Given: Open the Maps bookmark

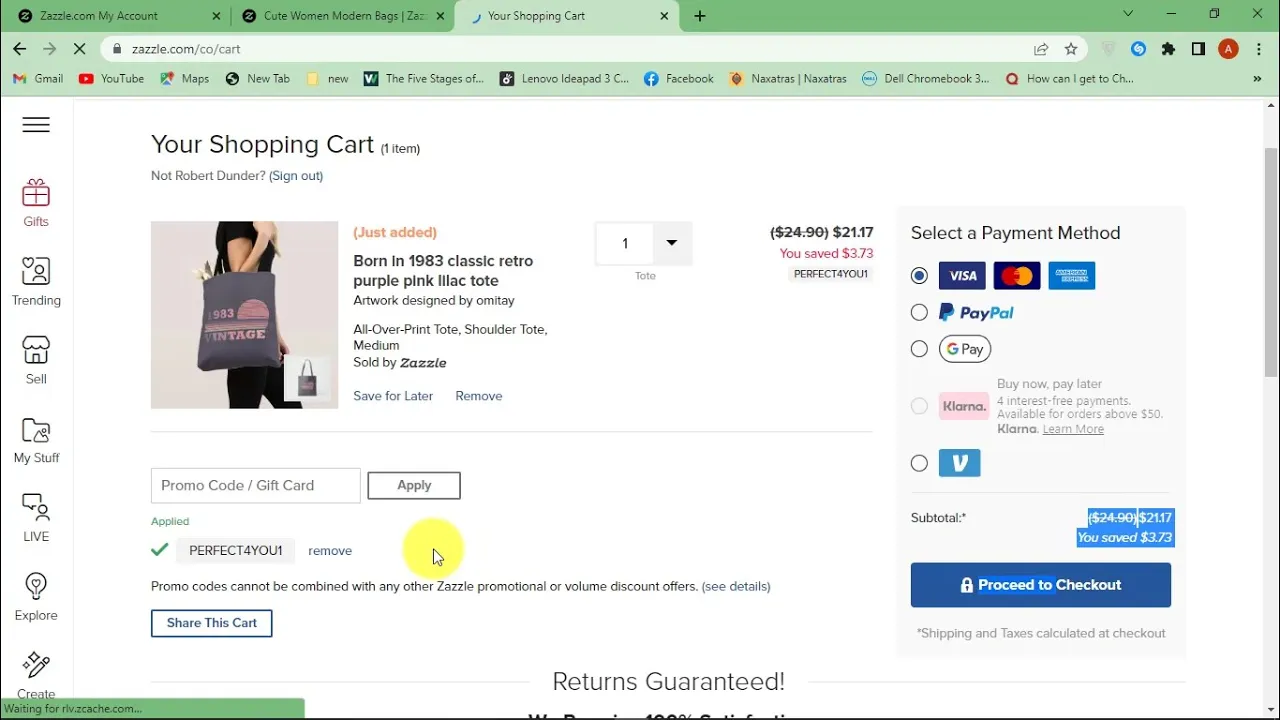Looking at the screenshot, I should point(184,79).
